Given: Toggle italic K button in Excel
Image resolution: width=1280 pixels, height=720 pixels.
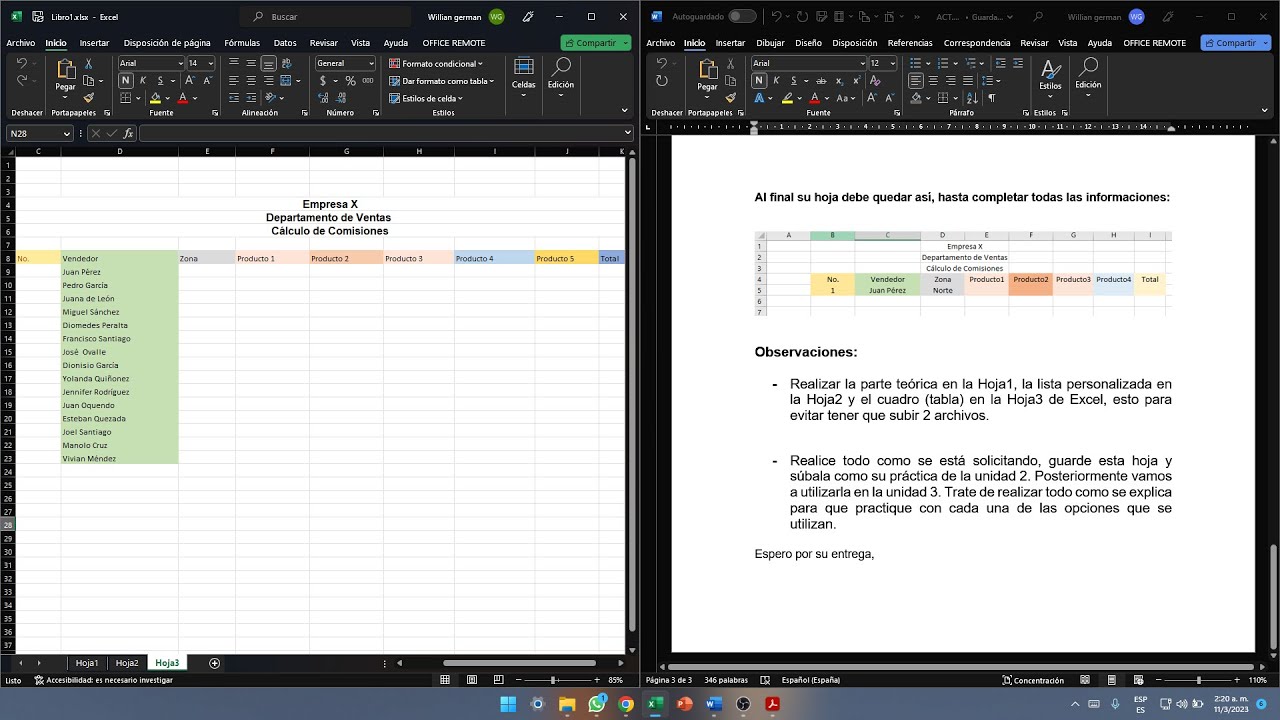Looking at the screenshot, I should click(143, 81).
